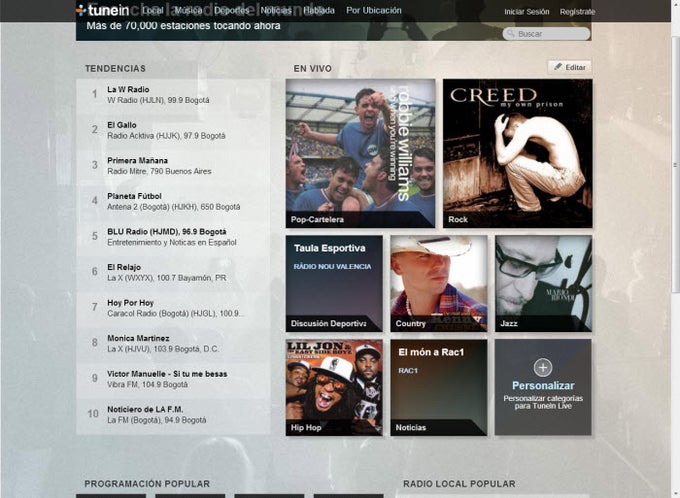This screenshot has height=498, width=680.
Task: Open the Hablada menu
Action: [319, 10]
